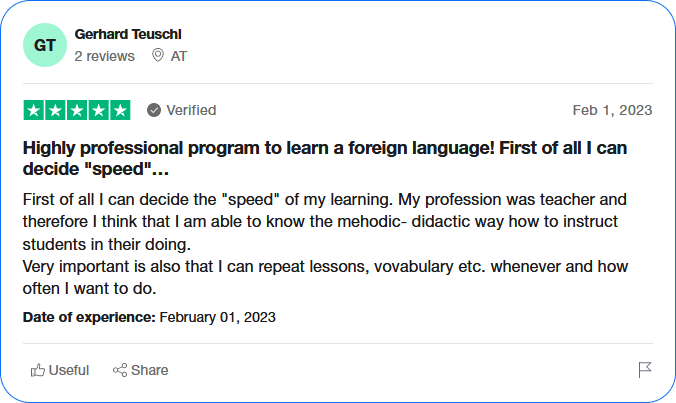The height and width of the screenshot is (403, 676).
Task: Click the GT profile avatar
Action: coord(45,45)
